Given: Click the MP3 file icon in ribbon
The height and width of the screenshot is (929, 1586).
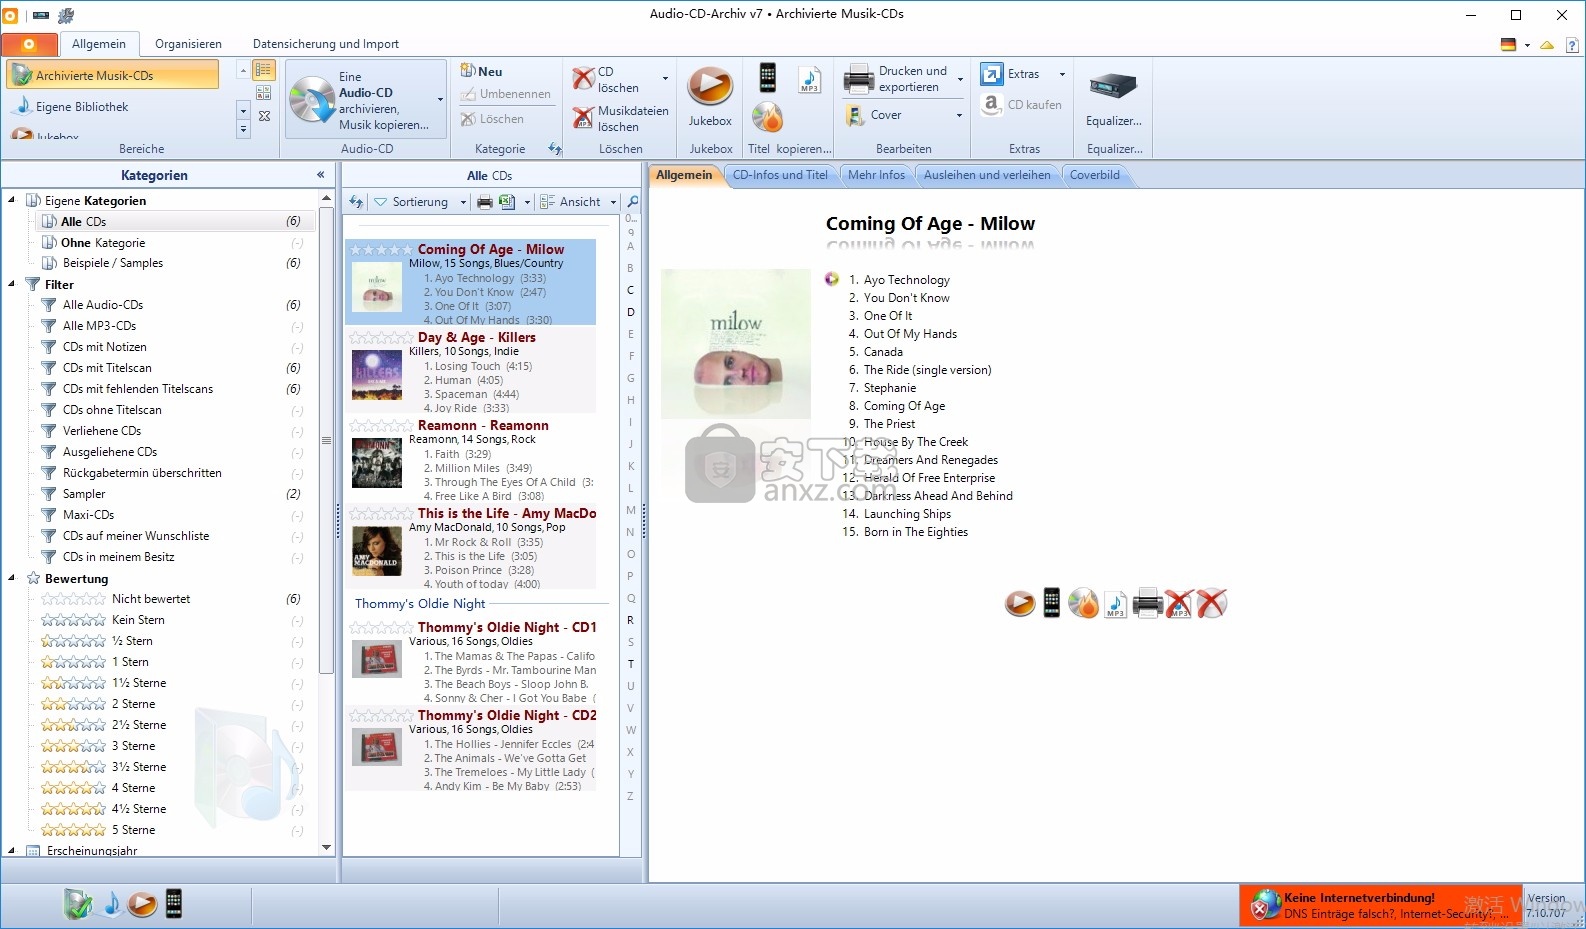Looking at the screenshot, I should tap(809, 79).
